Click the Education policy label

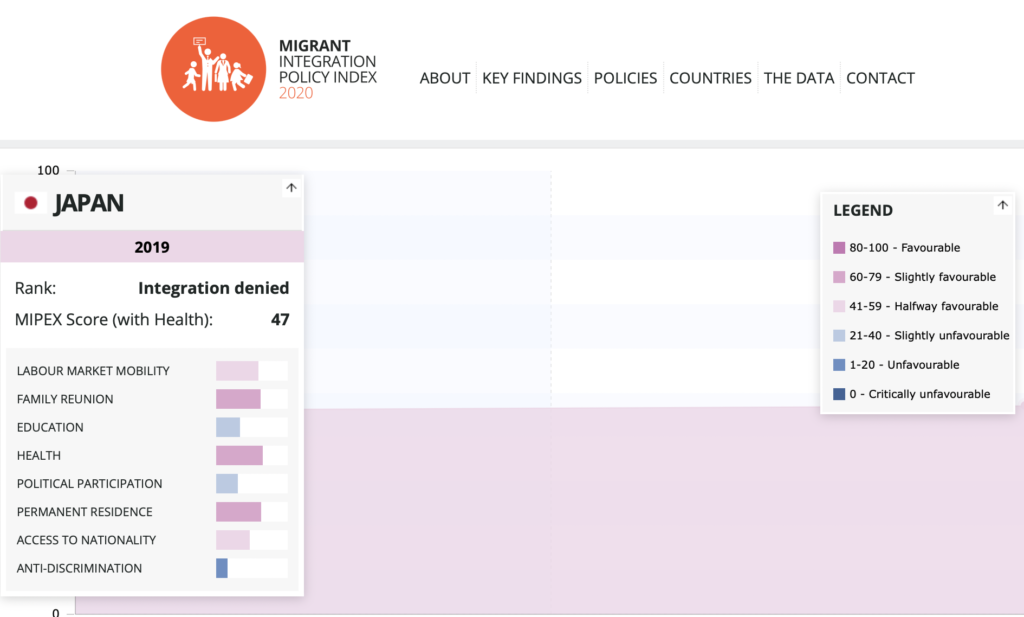click(x=50, y=427)
